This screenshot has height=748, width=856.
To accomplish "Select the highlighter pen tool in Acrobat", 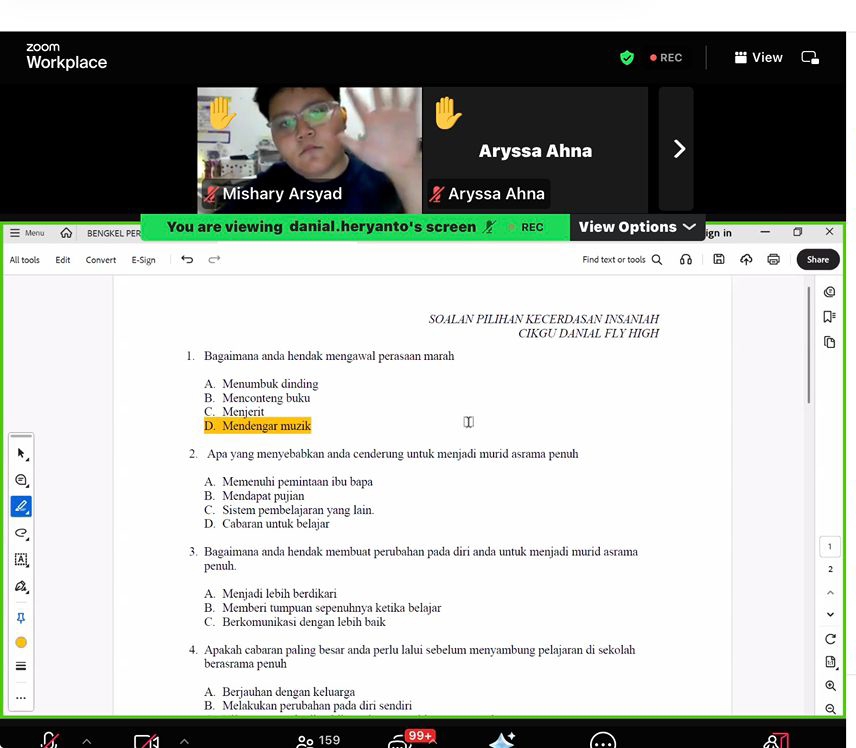I will [x=21, y=506].
